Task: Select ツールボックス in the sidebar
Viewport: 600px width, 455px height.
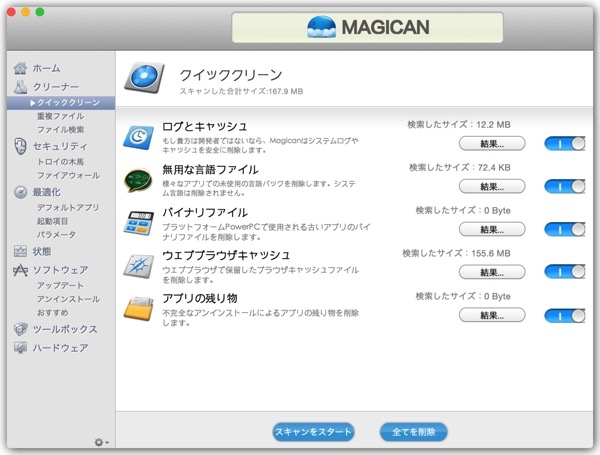Action: coord(65,329)
